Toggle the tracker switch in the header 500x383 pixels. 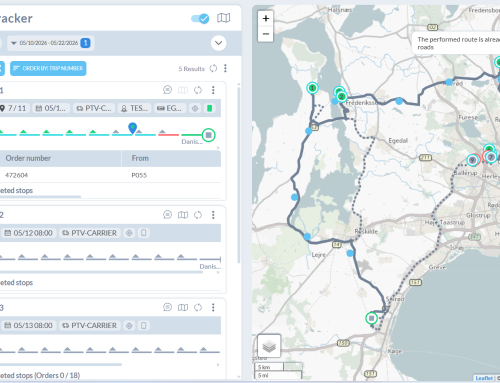(200, 19)
